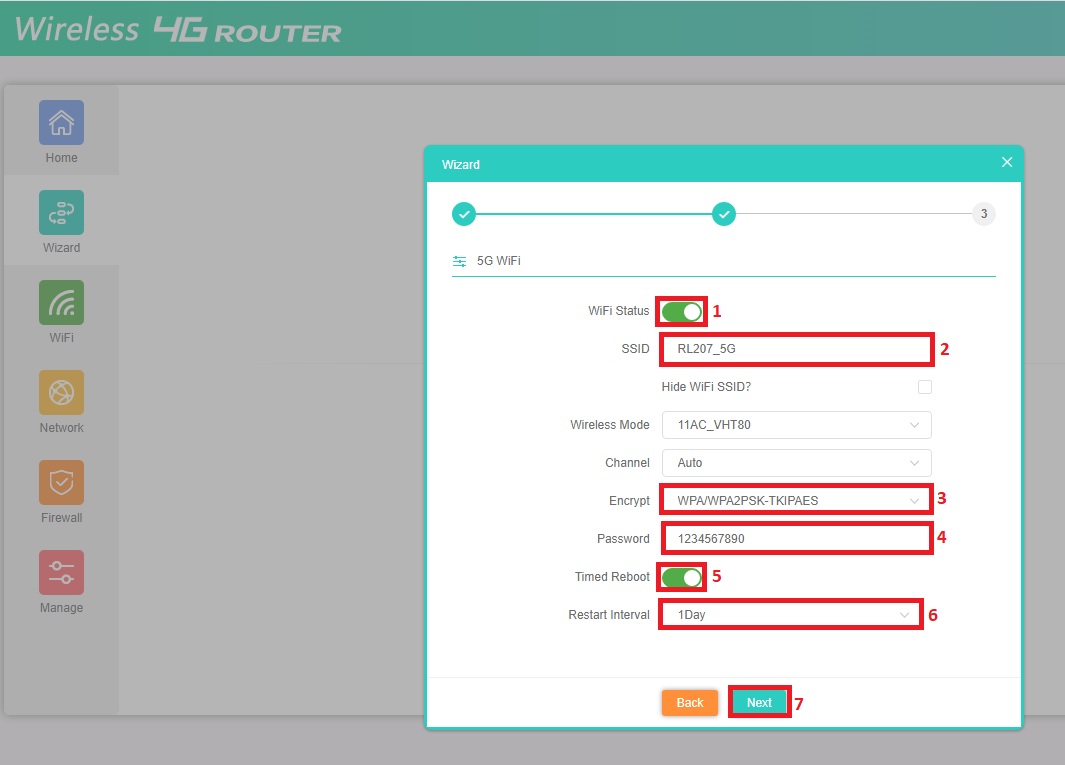Open the Wireless Mode dropdown

(x=796, y=425)
